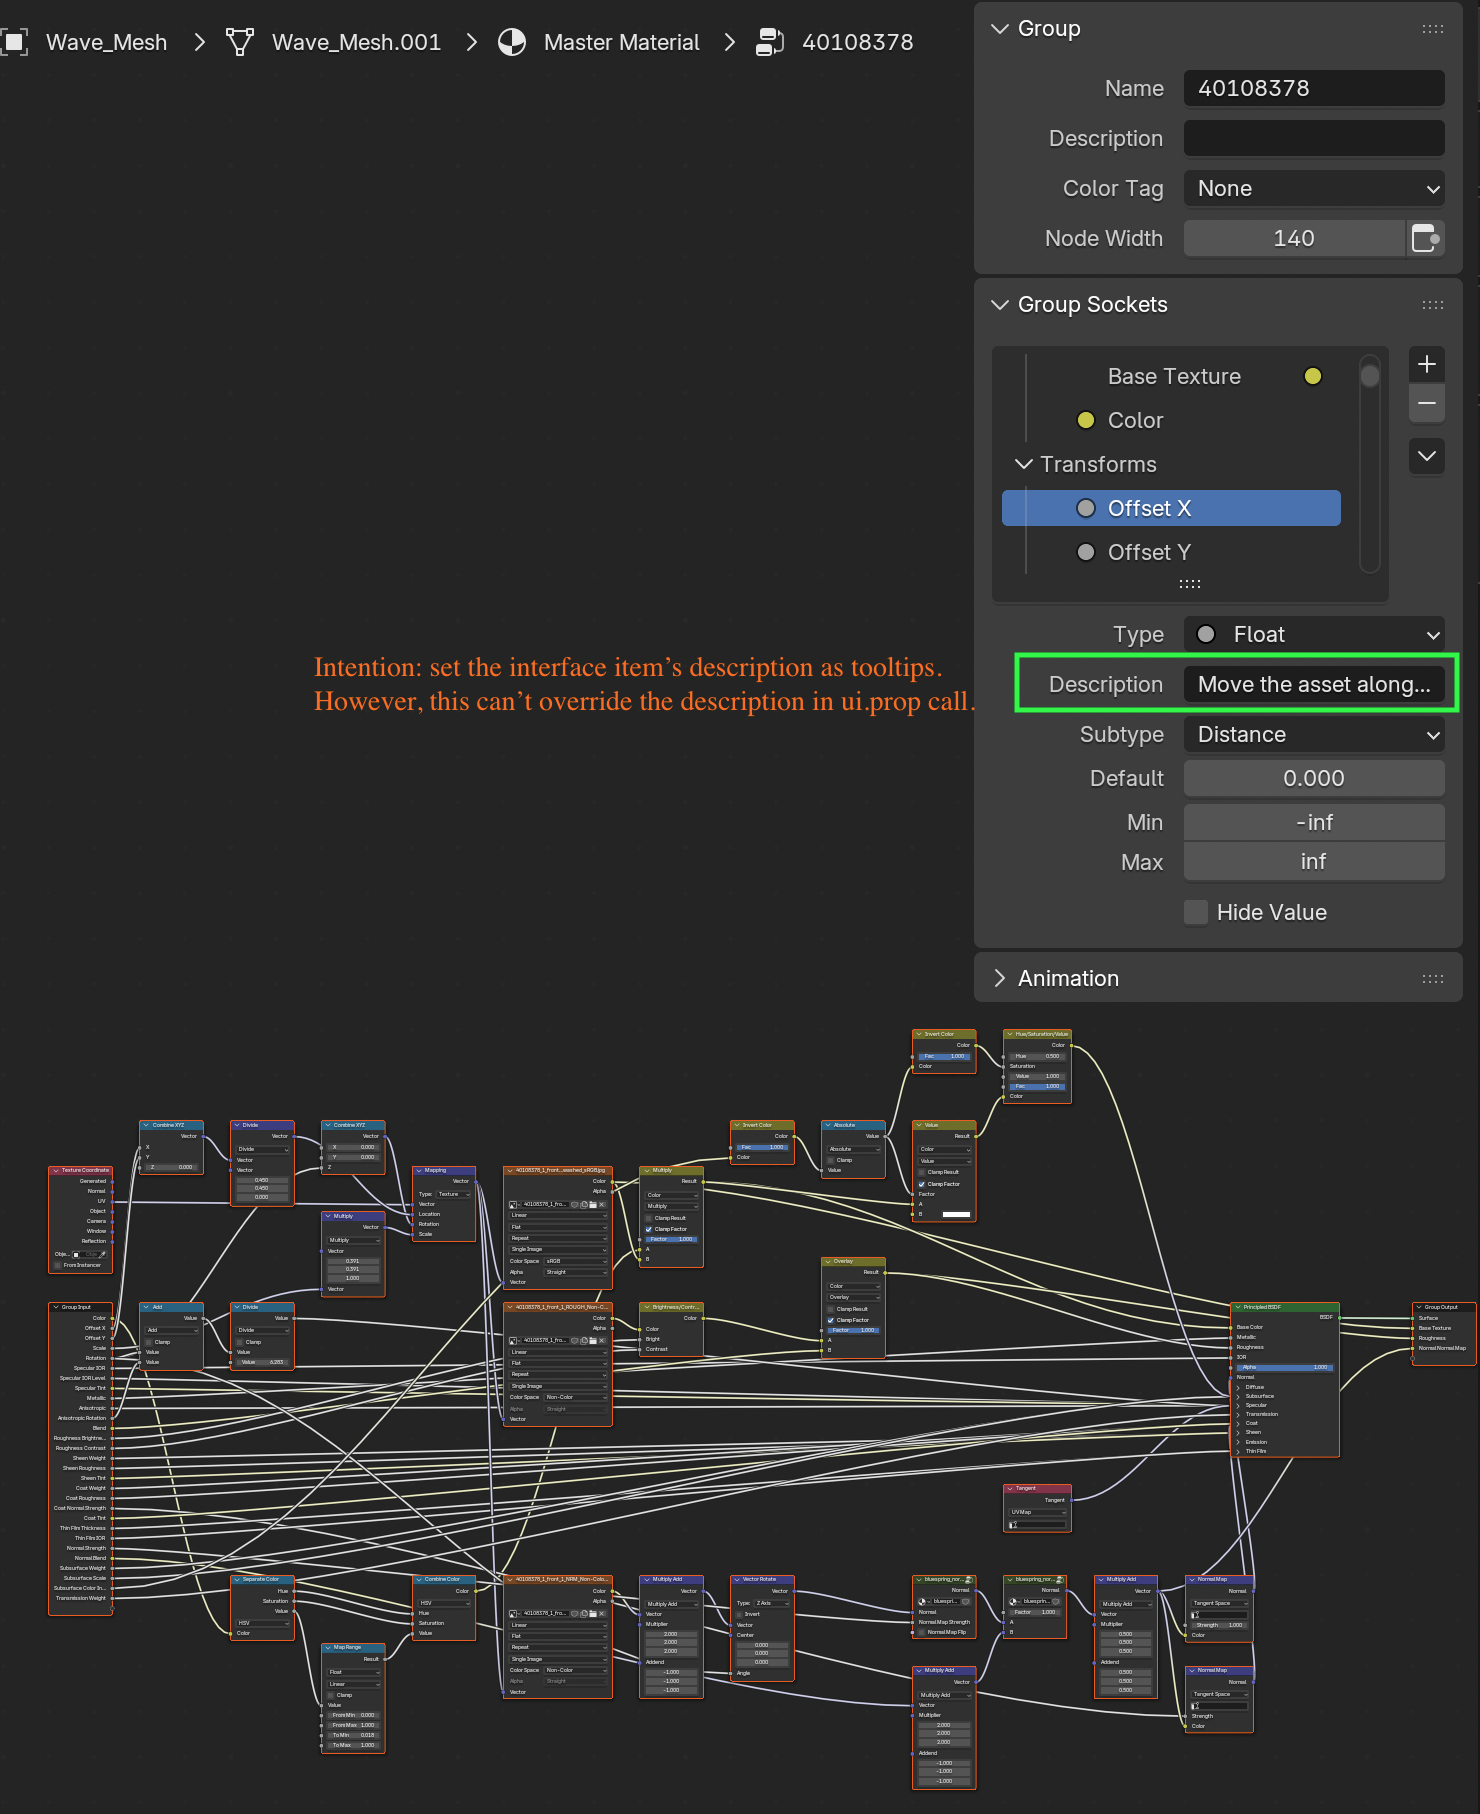This screenshot has width=1480, height=1814.
Task: Click the Master Material sphere icon
Action: (512, 42)
